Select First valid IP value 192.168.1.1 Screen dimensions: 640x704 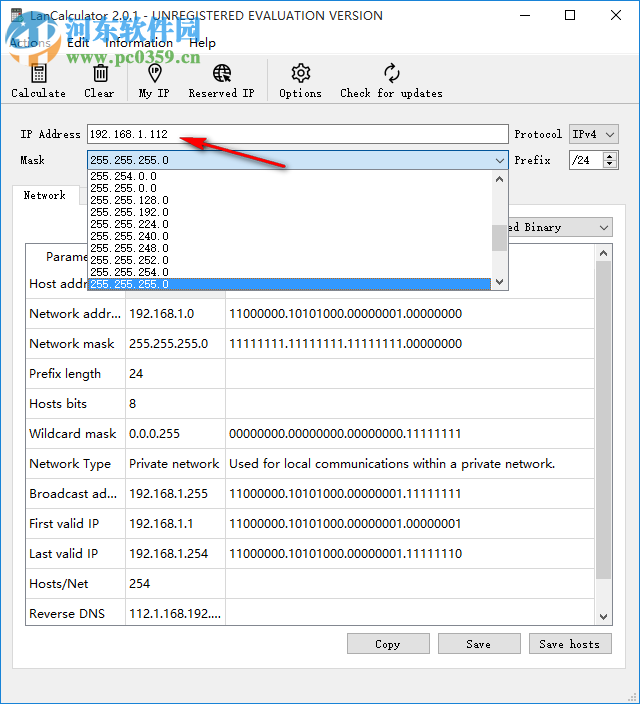pyautogui.click(x=161, y=524)
